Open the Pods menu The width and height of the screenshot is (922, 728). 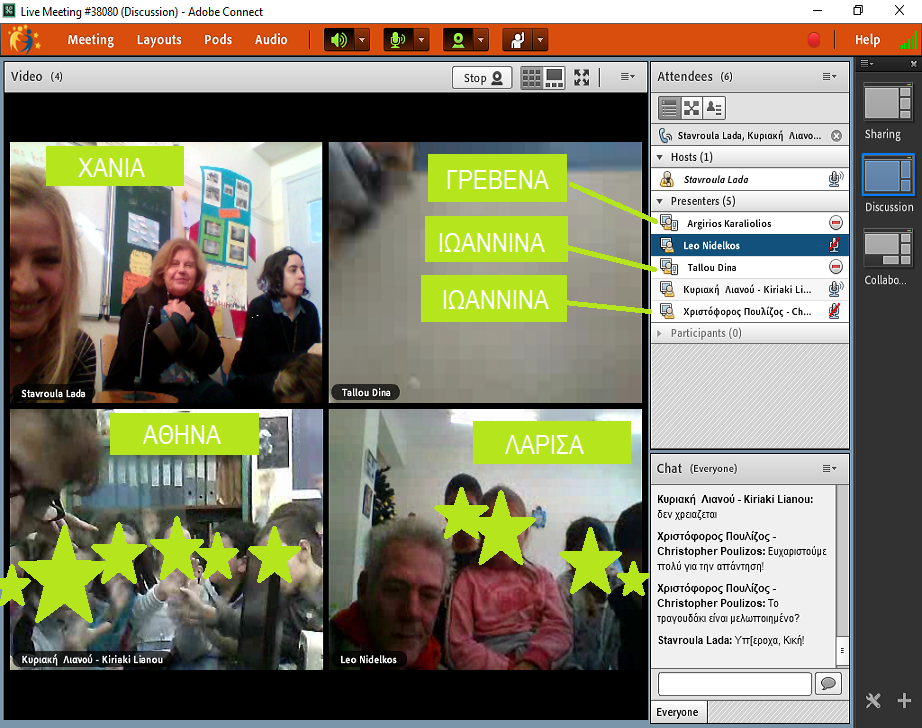(x=218, y=39)
